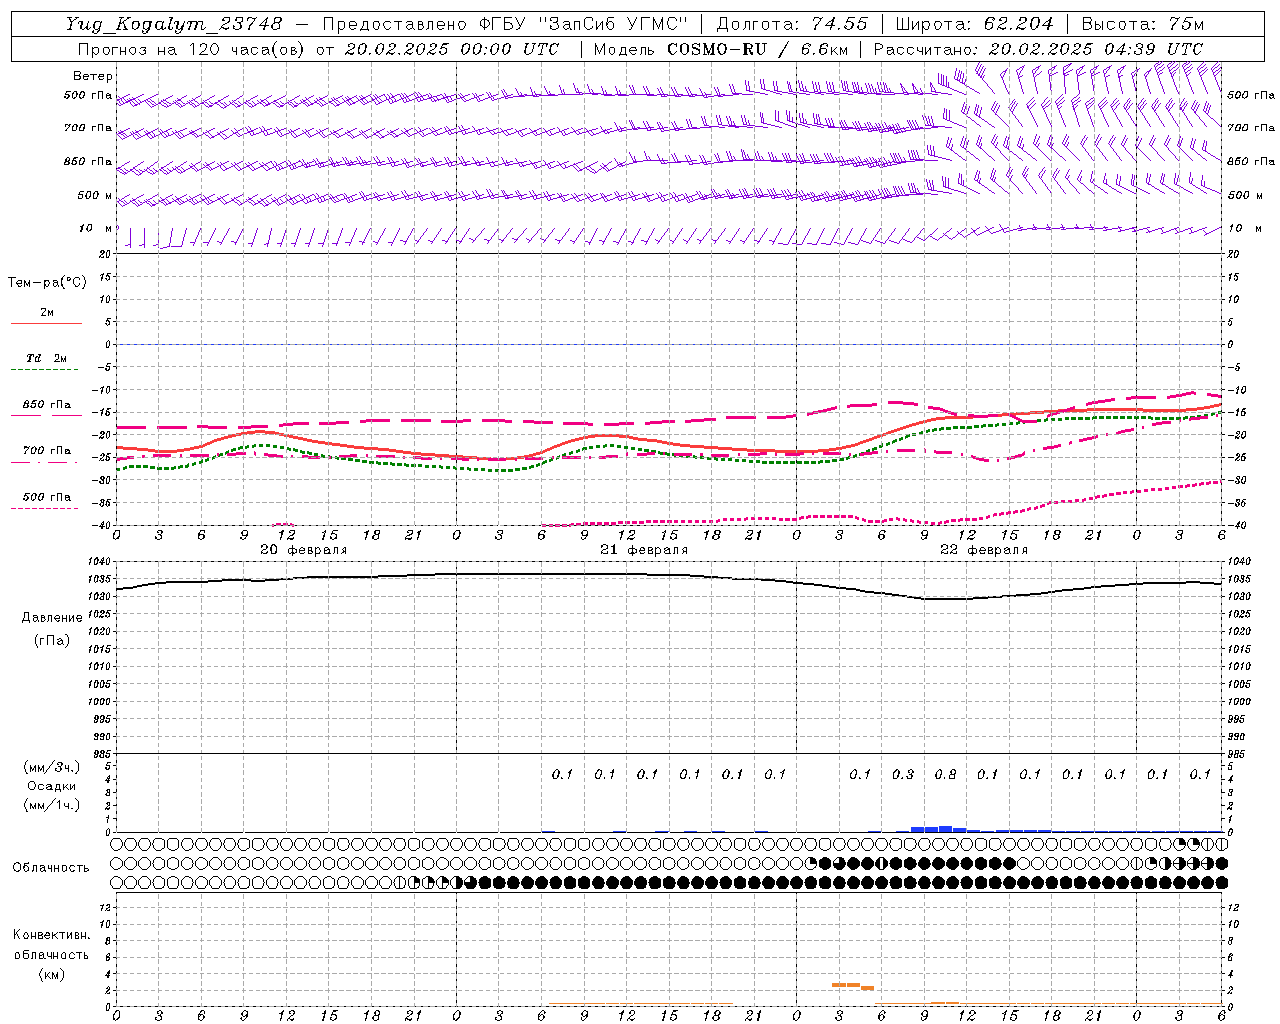Click "Прогноз на 120 часа(ов)" forecast line
Screen dimensions: 1280x1024
pos(192,49)
